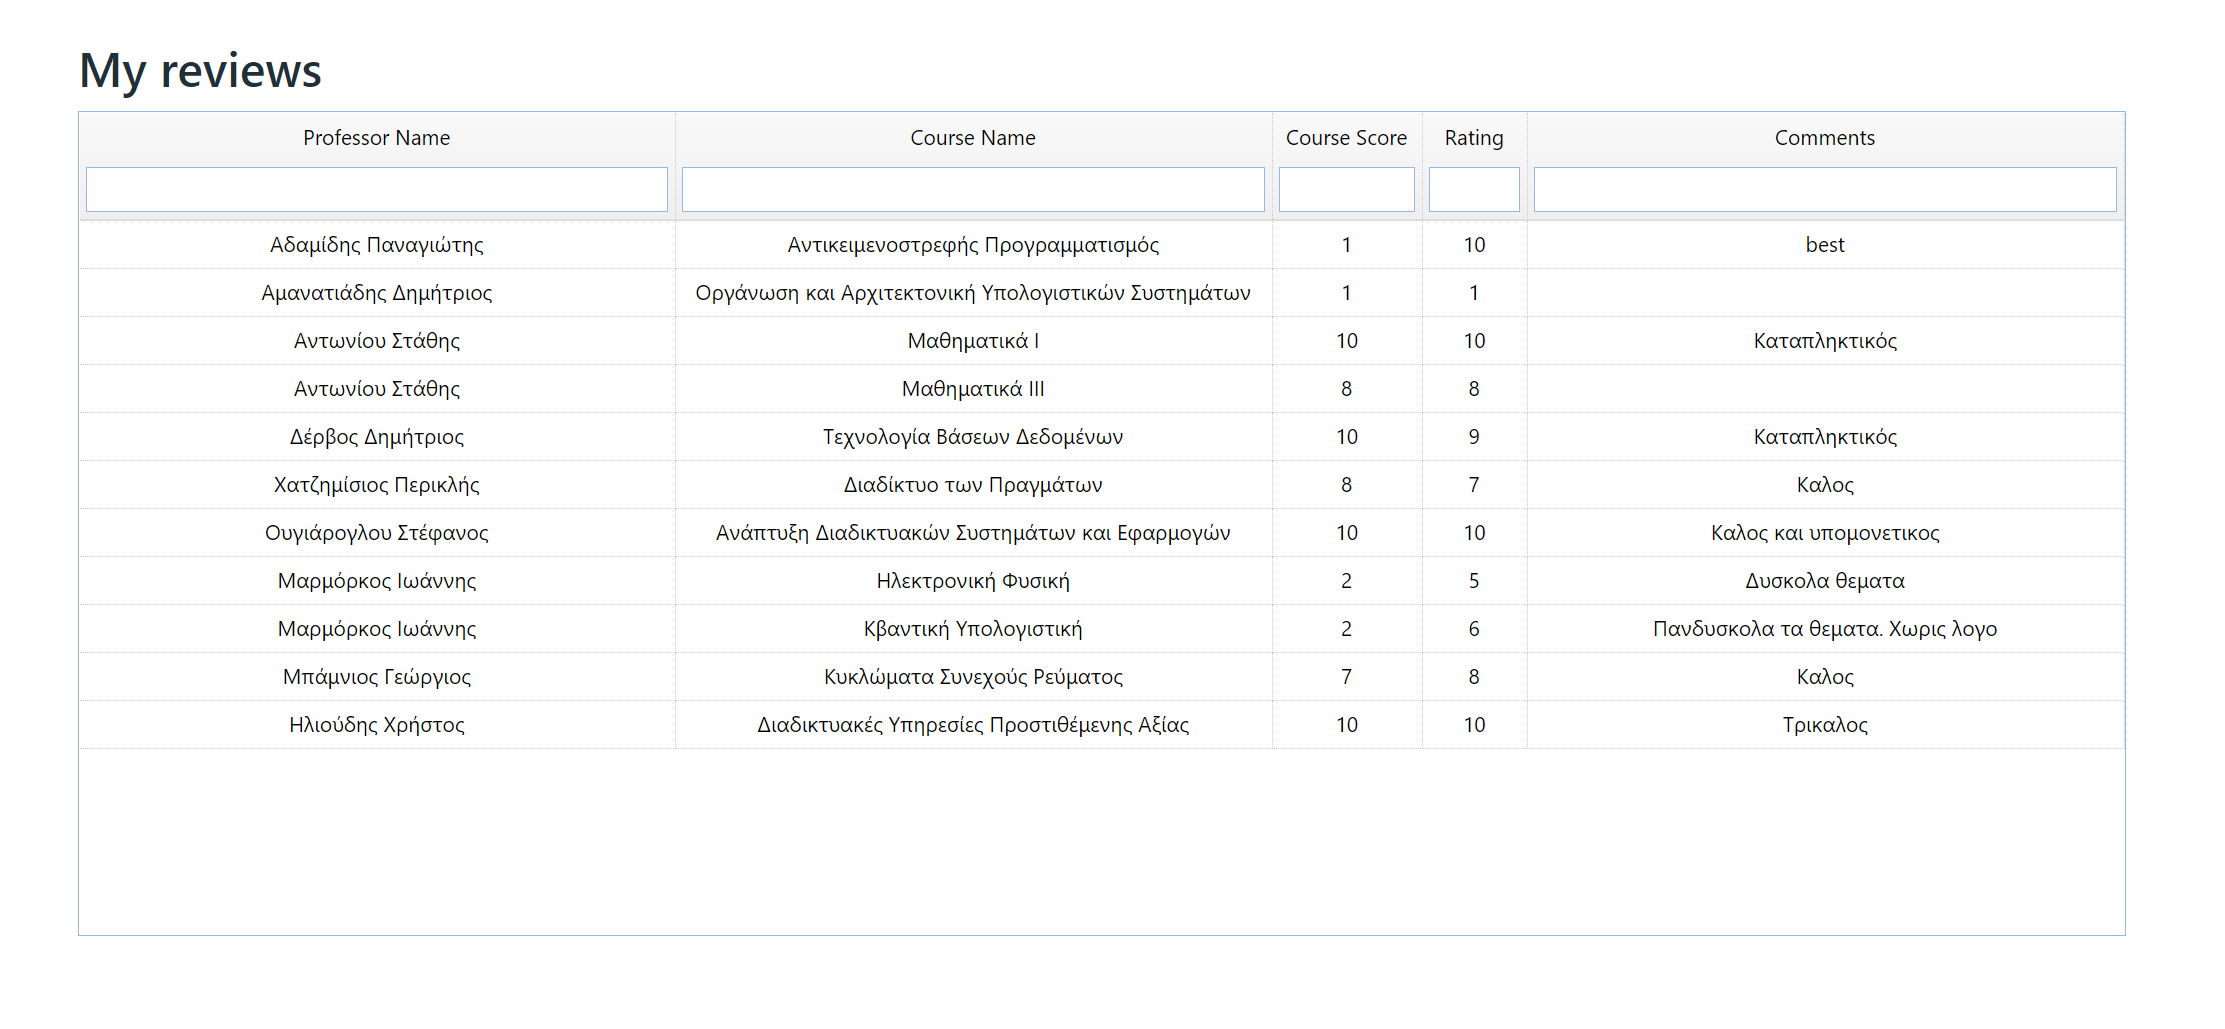Select the Δέρβος Δημήτριος cell

[x=377, y=437]
